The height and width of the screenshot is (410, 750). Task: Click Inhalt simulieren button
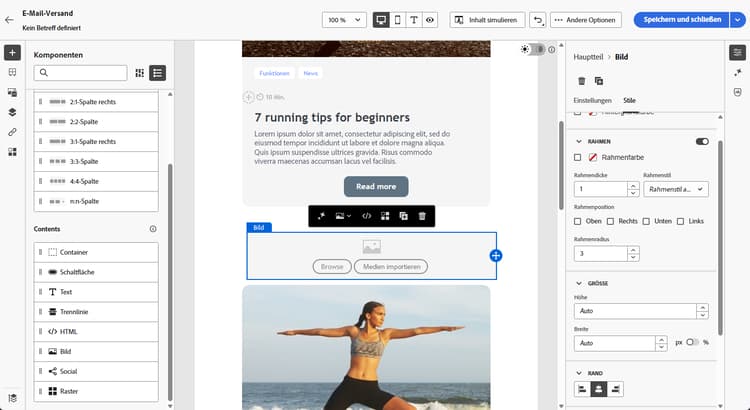pyautogui.click(x=487, y=20)
